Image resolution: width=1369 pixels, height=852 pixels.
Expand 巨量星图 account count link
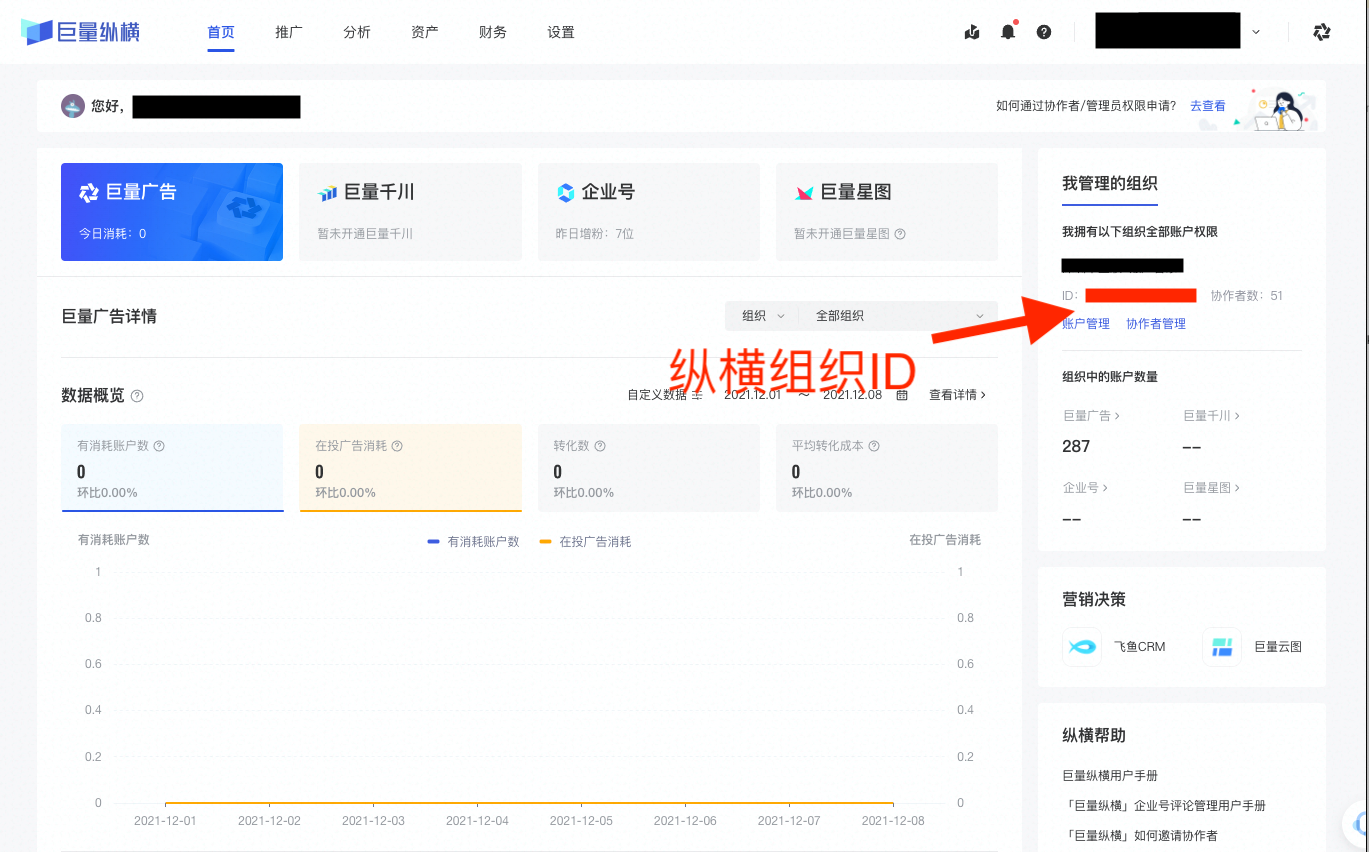(x=1212, y=488)
